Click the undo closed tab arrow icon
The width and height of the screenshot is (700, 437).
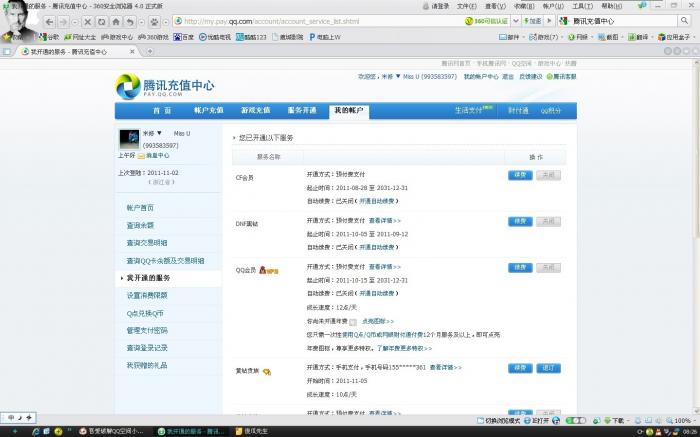pyautogui.click(x=129, y=21)
